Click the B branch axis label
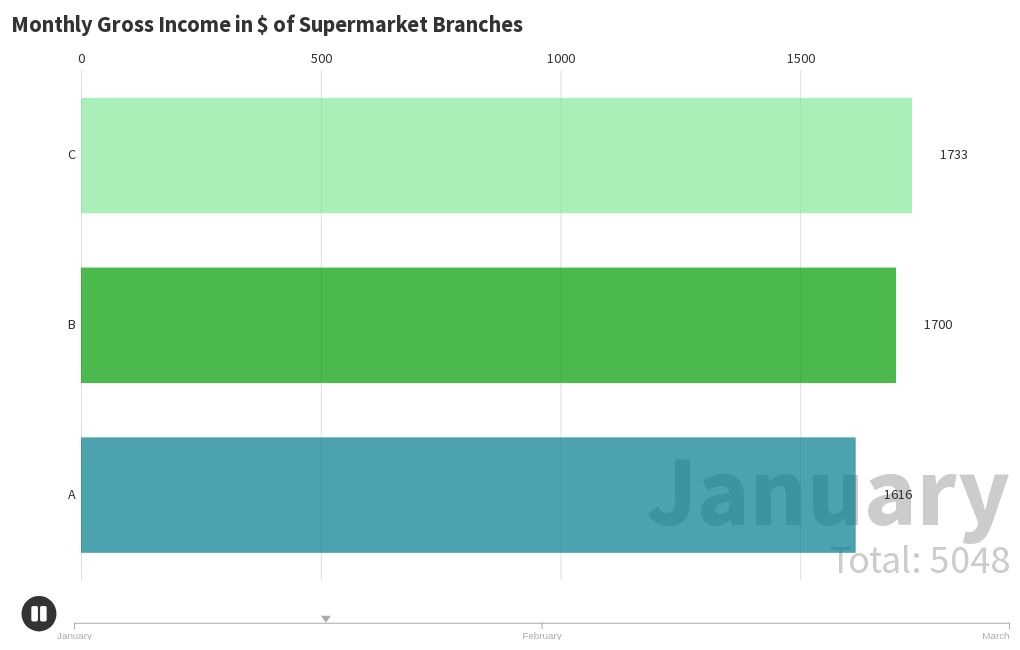Viewport: 1020px width, 650px height. 72,325
